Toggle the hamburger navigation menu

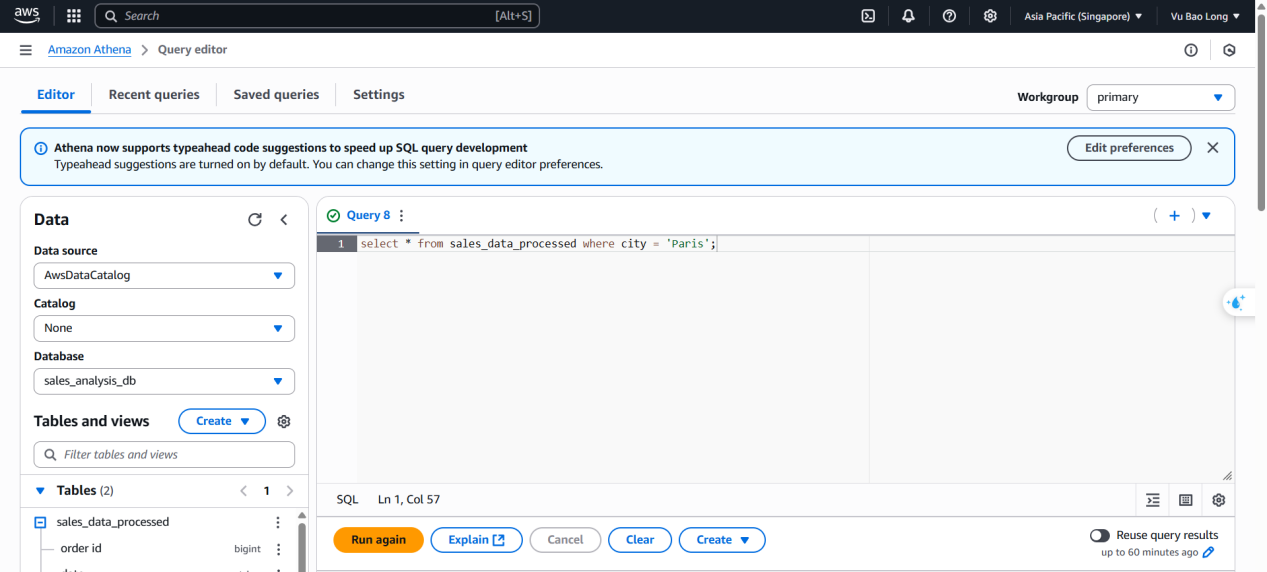point(26,50)
